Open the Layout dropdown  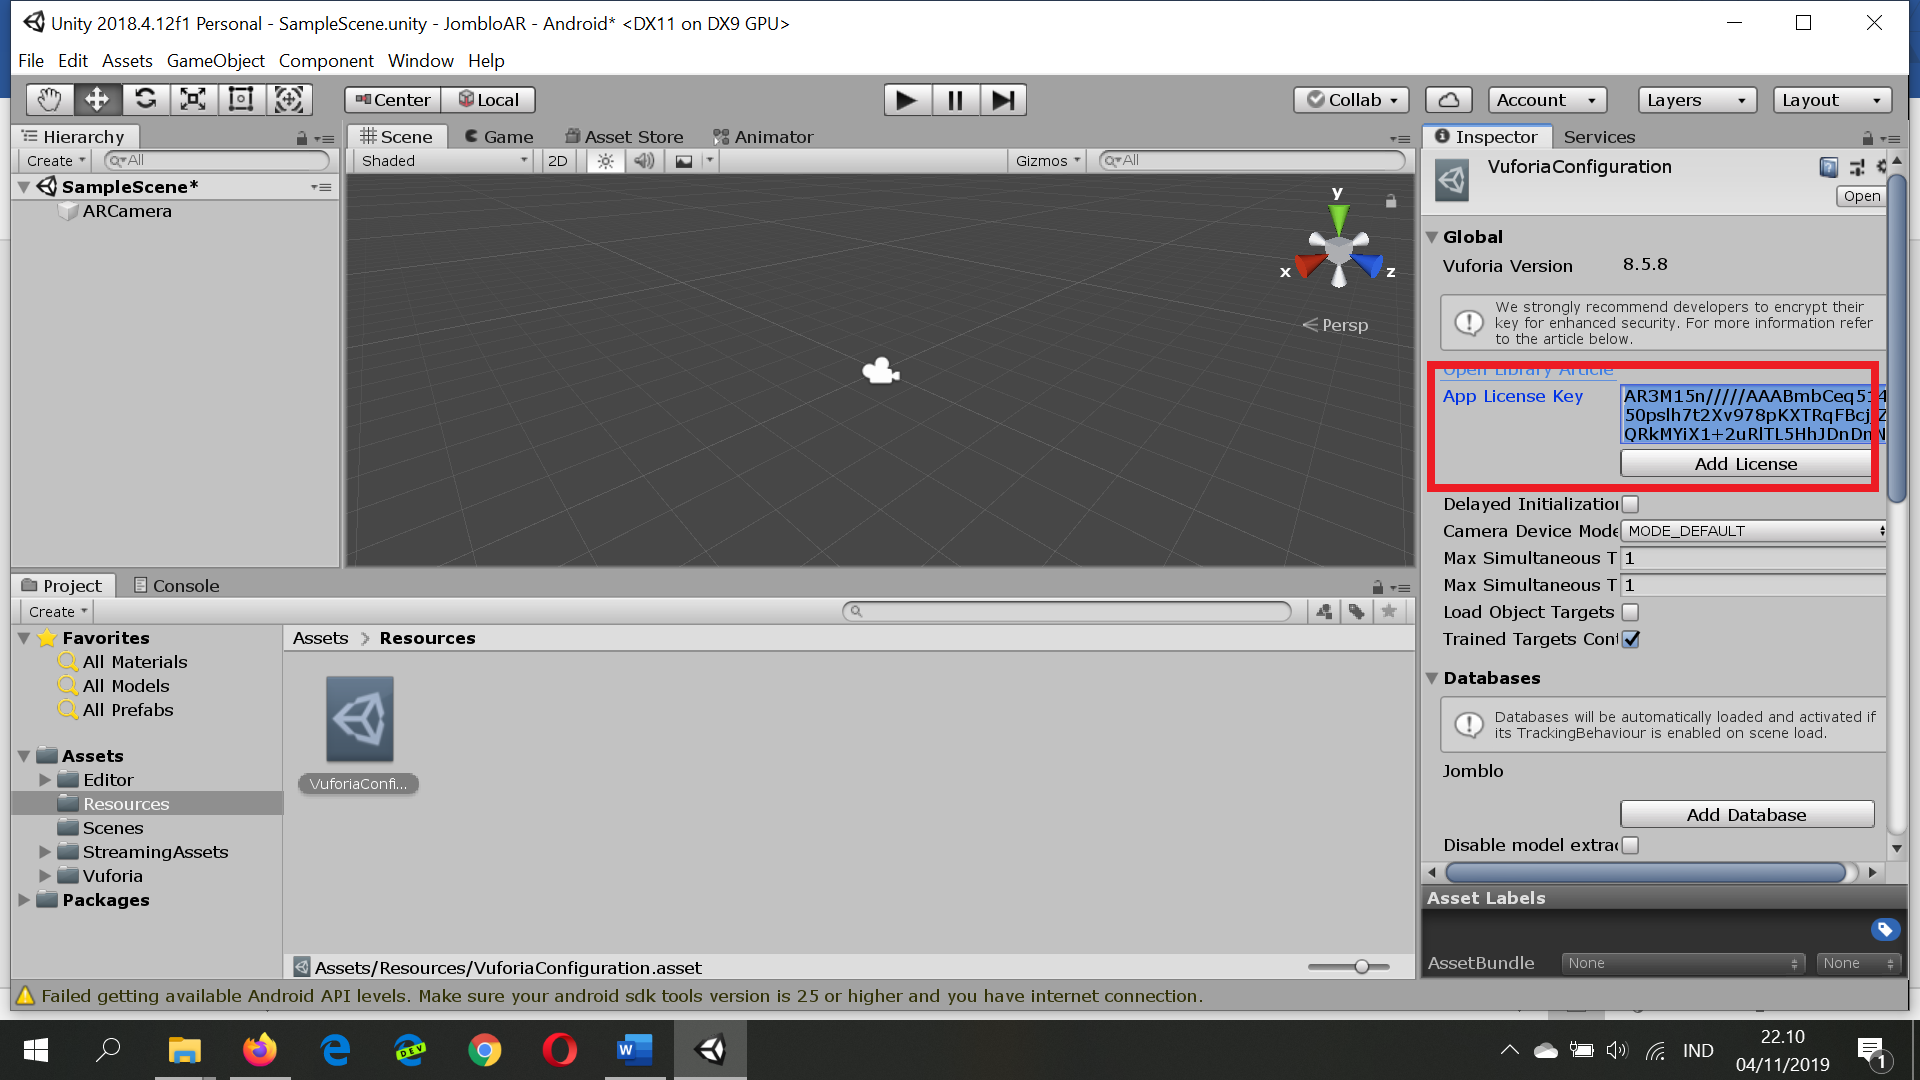click(1832, 100)
